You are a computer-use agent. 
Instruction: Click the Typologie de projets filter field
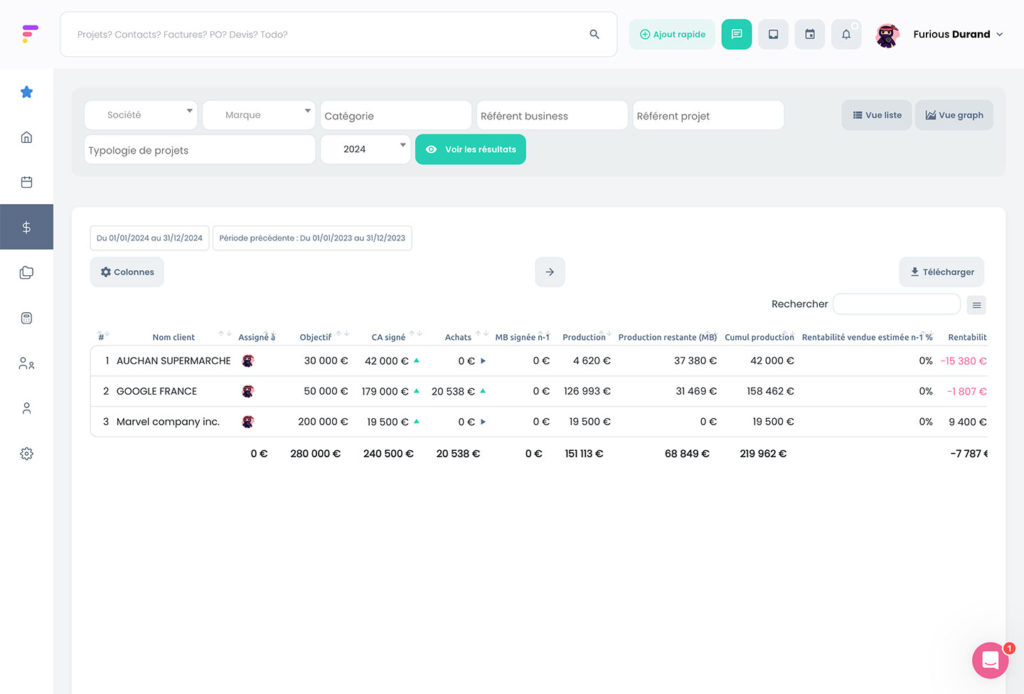pyautogui.click(x=200, y=150)
